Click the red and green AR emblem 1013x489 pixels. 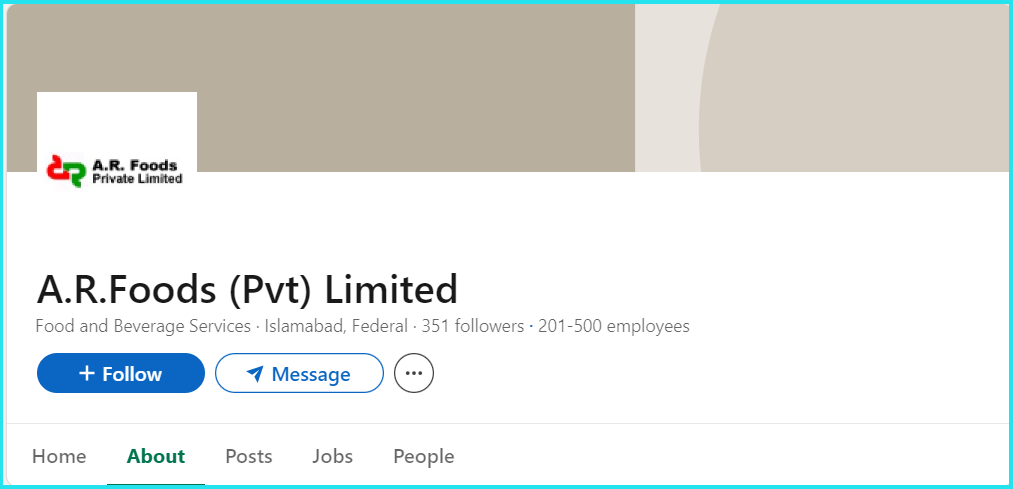(67, 171)
